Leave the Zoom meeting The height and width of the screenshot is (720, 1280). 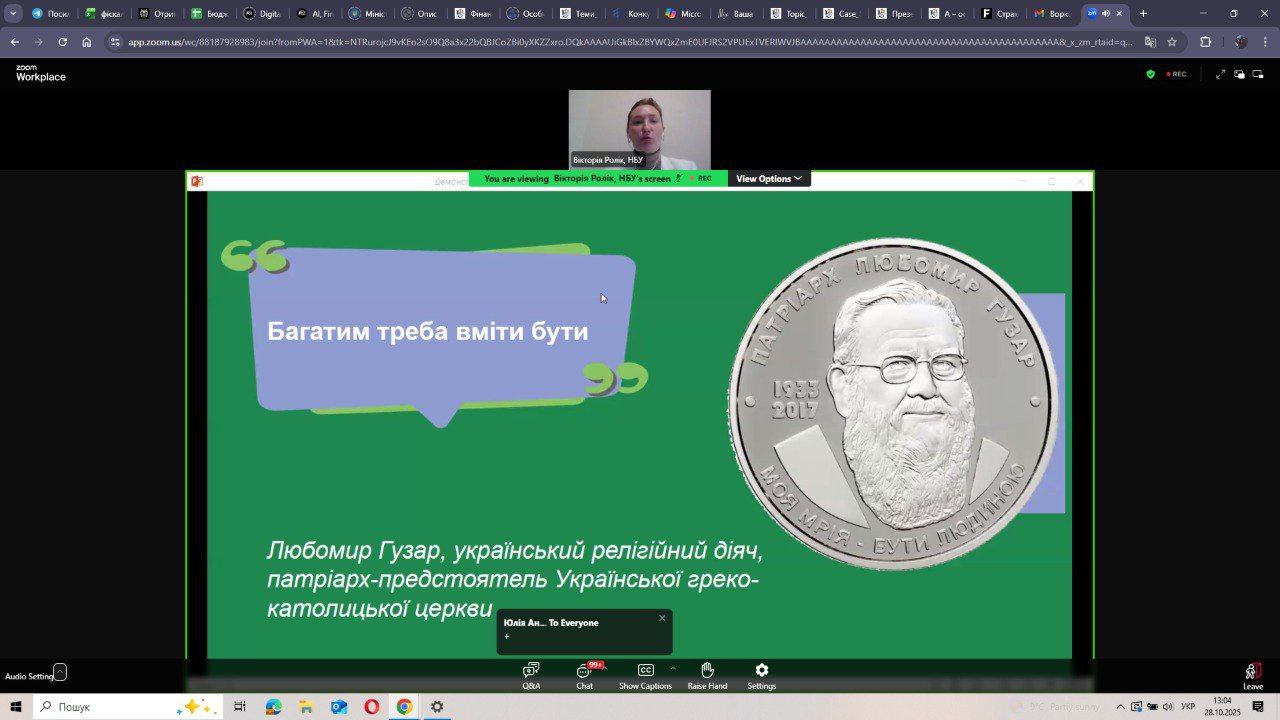[x=1252, y=676]
